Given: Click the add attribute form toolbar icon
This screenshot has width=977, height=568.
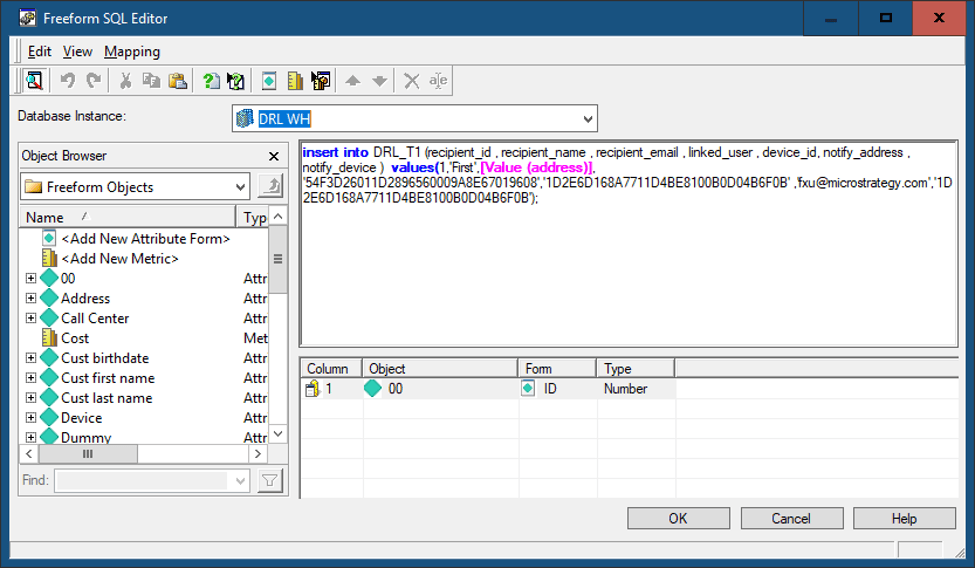Looking at the screenshot, I should (x=269, y=81).
